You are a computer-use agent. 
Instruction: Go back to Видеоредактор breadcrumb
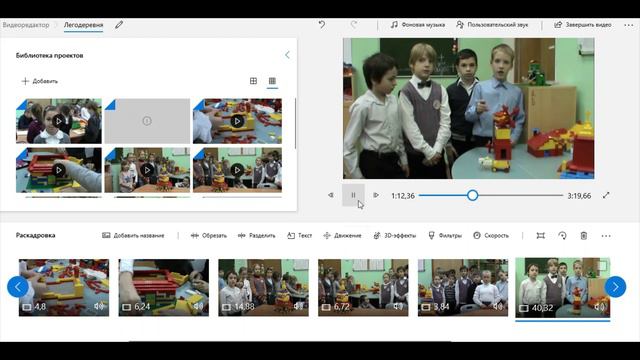tap(26, 25)
